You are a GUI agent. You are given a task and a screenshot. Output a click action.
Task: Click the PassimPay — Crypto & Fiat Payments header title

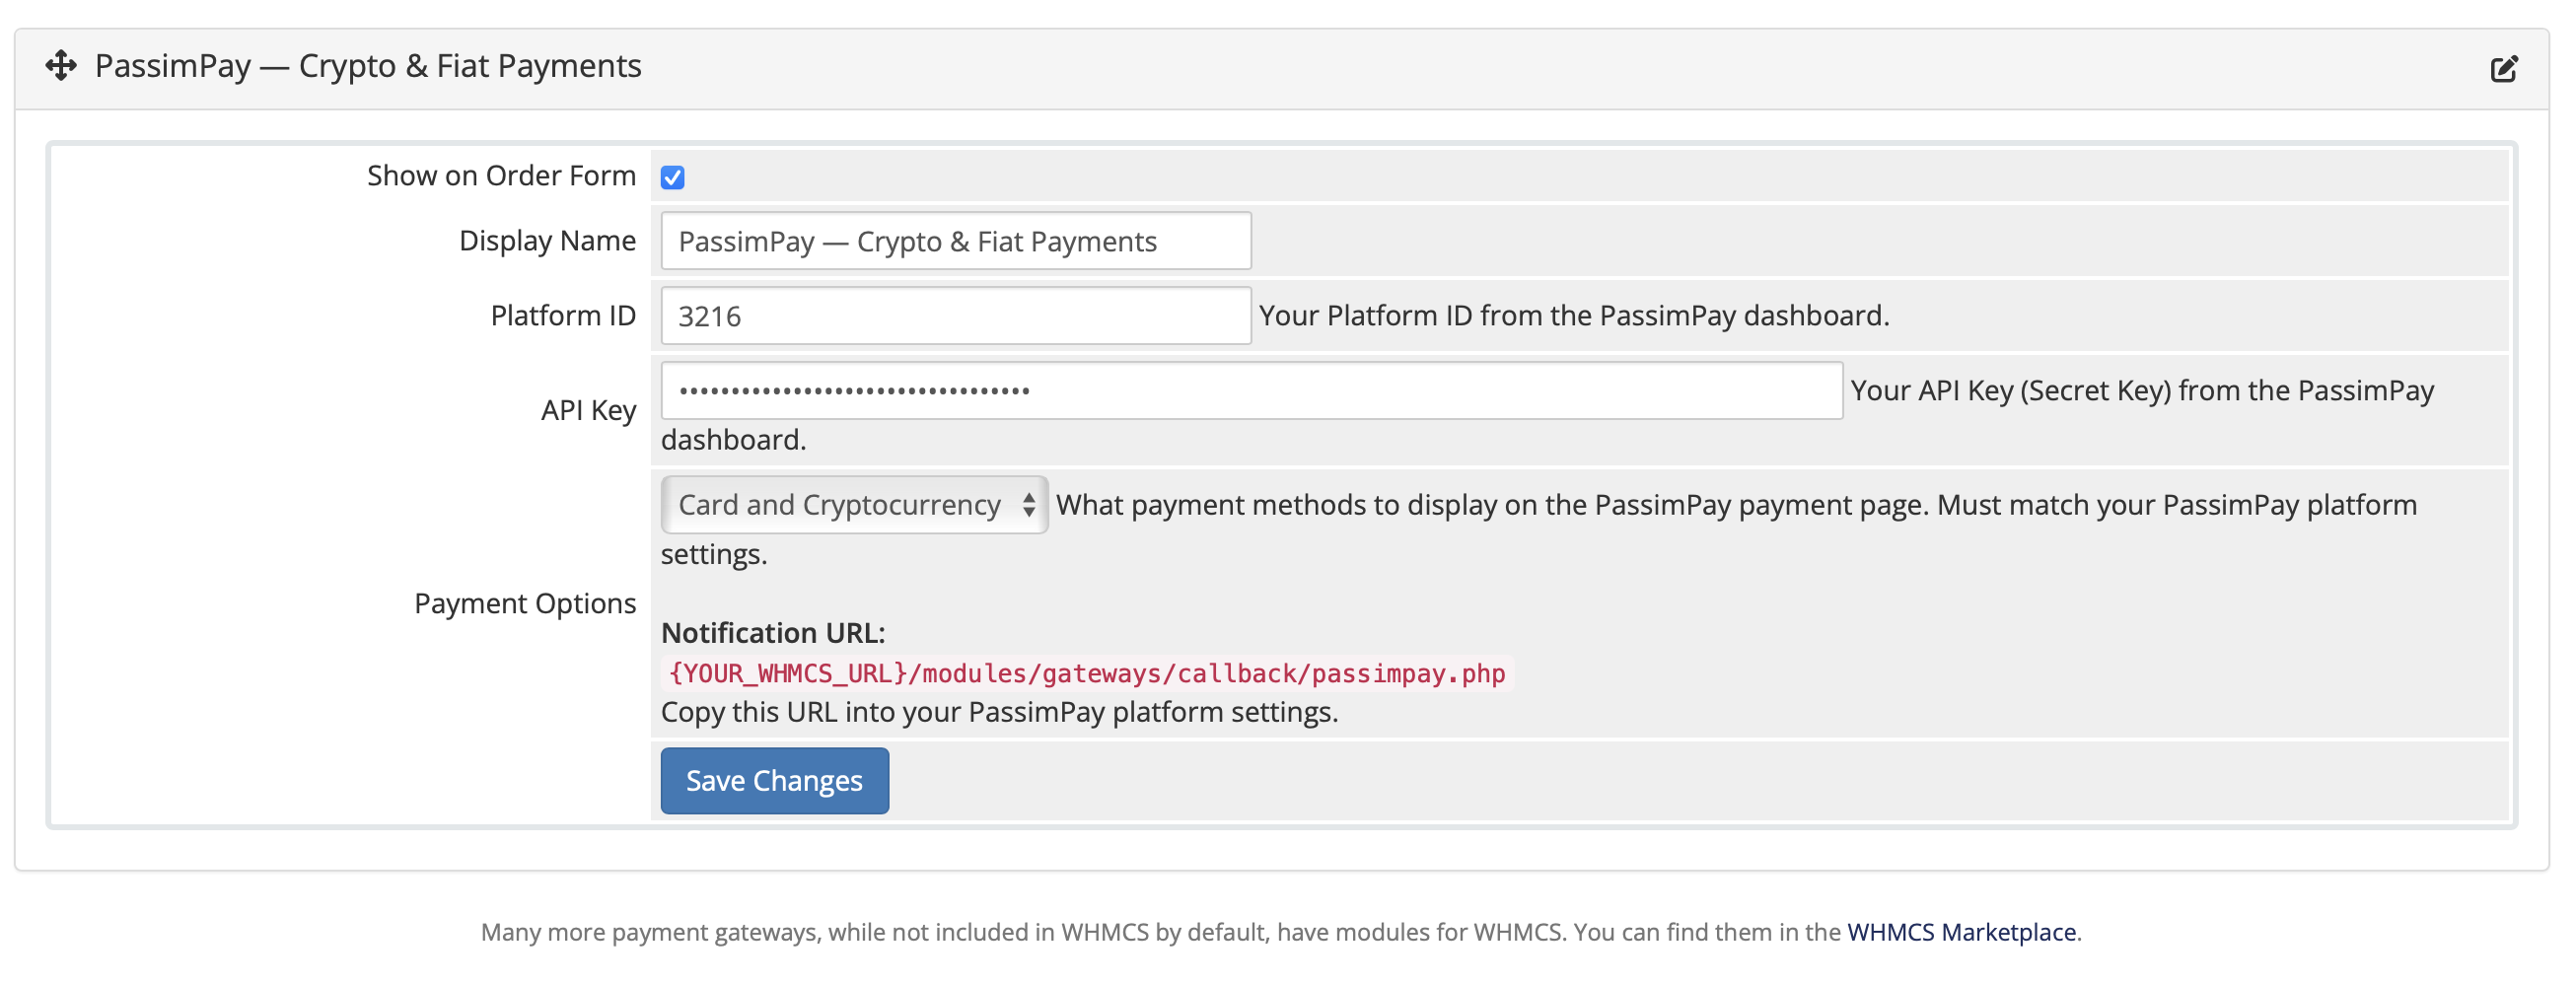point(368,66)
